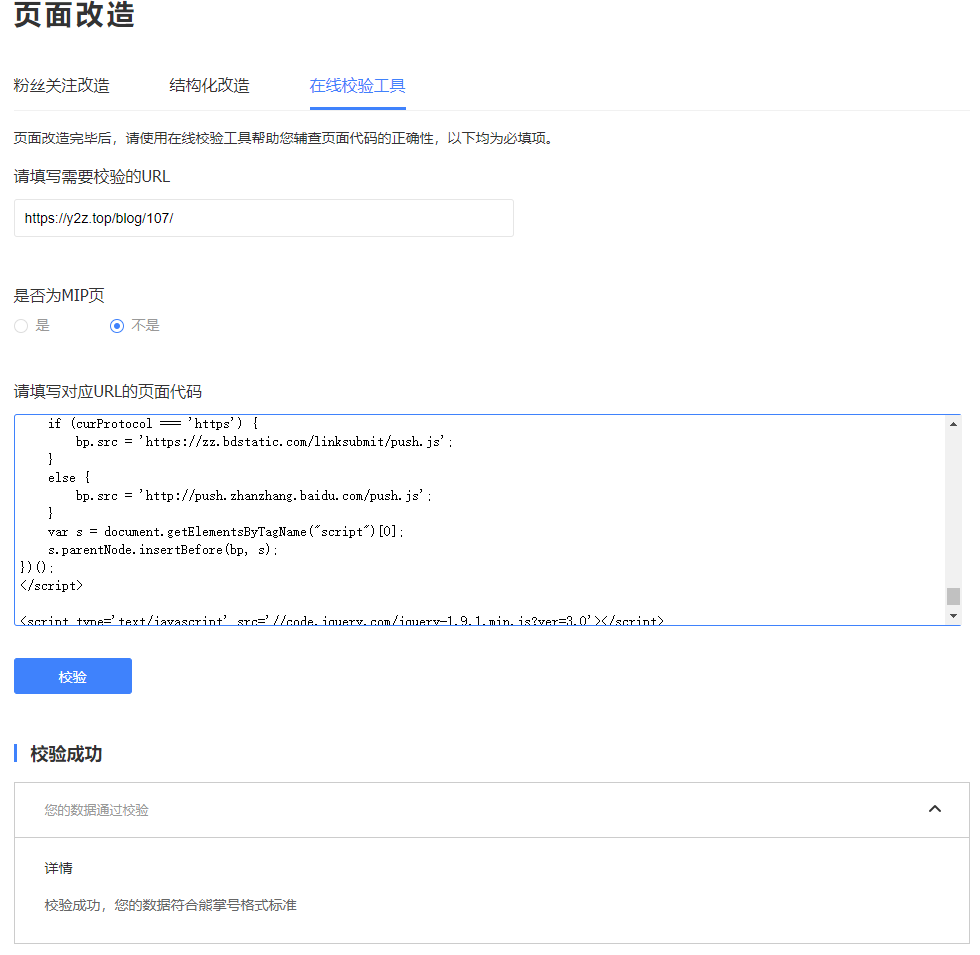
Task: Click the 是否为MIP页 label
Action: click(x=59, y=296)
